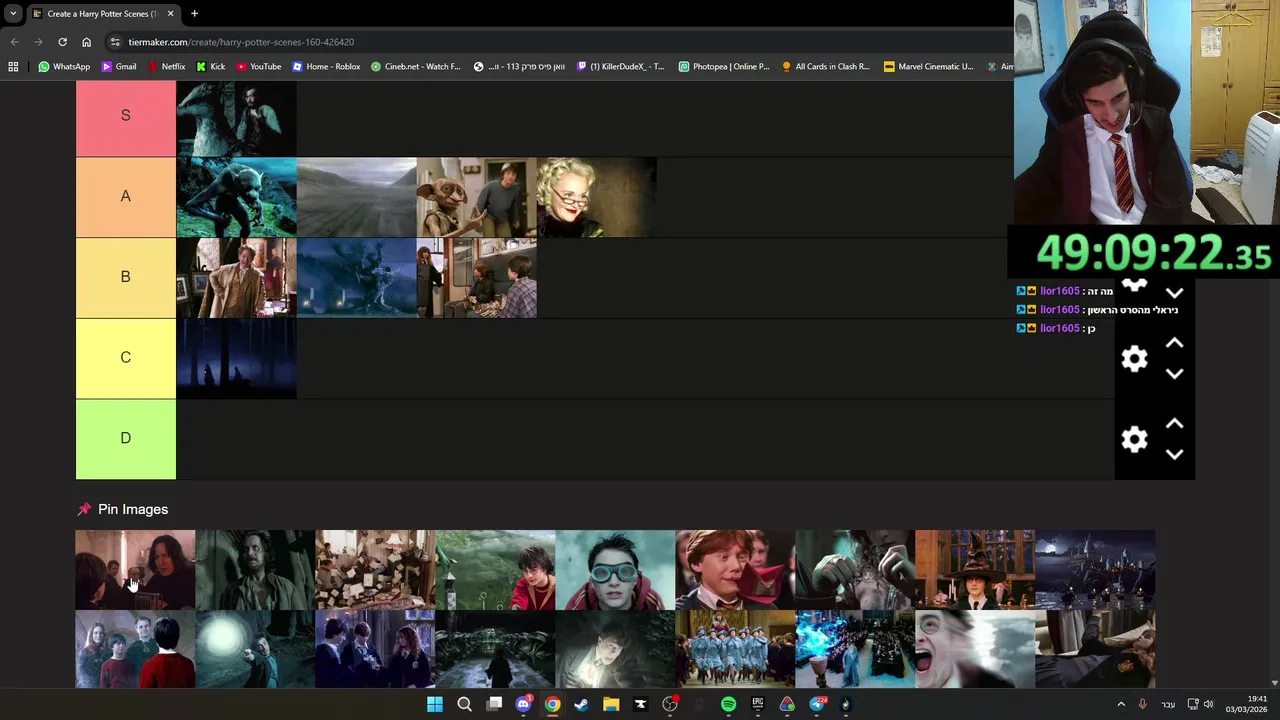
Task: Select the S tier label
Action: tap(126, 116)
